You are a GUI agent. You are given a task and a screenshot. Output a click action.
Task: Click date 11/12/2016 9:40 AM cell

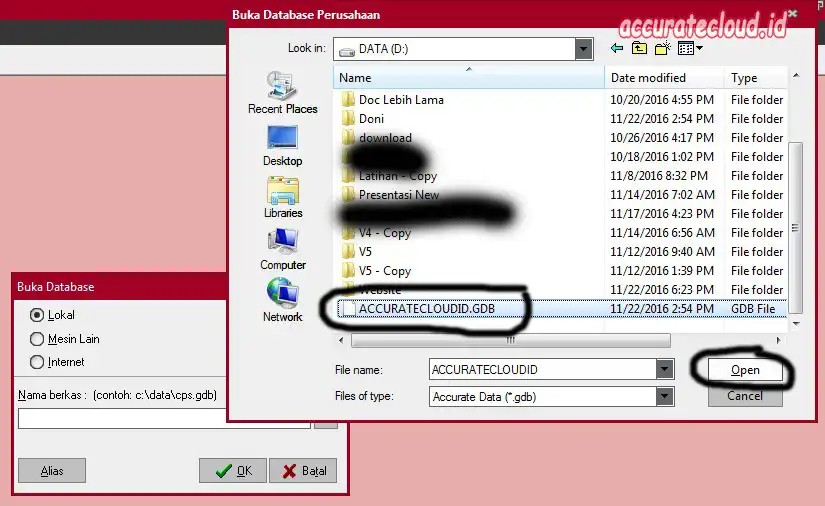(x=662, y=251)
